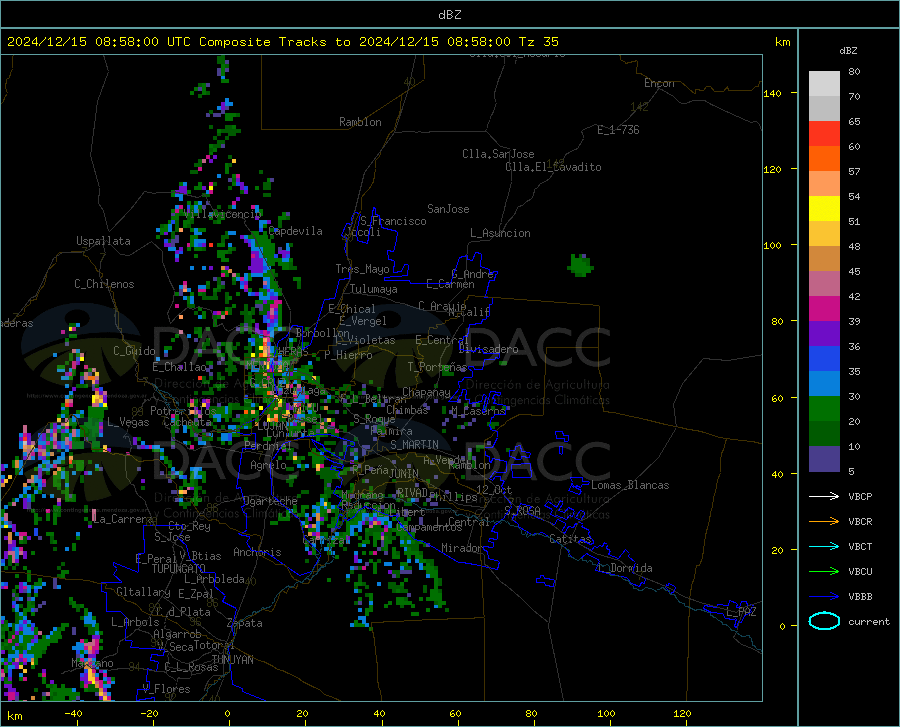Click the V_Flores label

click(166, 689)
